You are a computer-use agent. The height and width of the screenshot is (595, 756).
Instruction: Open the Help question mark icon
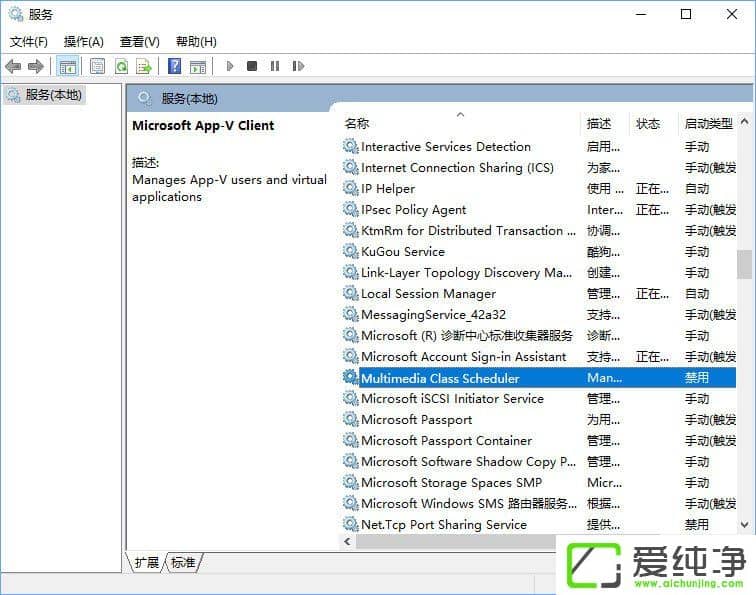tap(175, 66)
